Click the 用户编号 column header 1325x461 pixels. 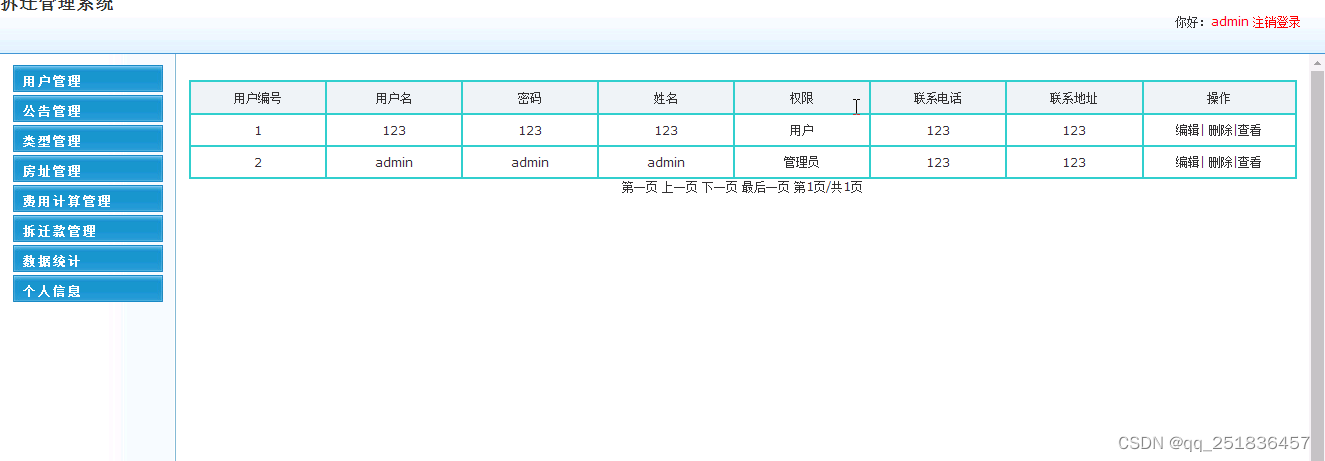(258, 98)
